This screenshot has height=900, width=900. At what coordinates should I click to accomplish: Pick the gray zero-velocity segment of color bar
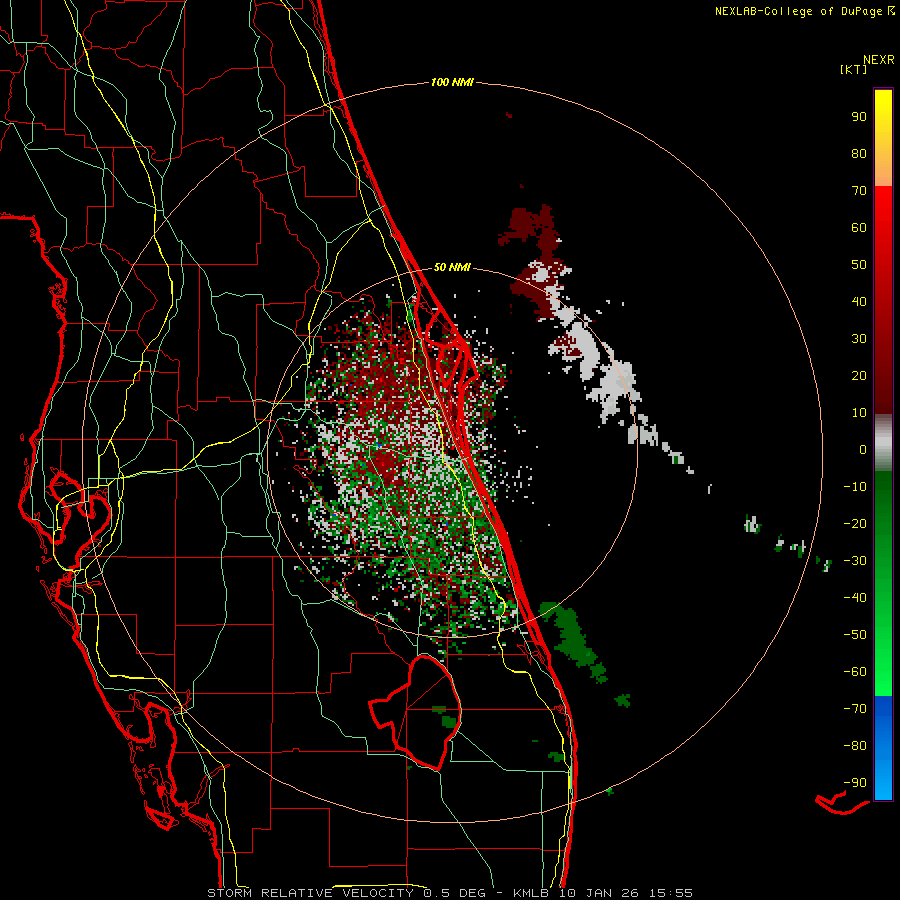tap(883, 443)
